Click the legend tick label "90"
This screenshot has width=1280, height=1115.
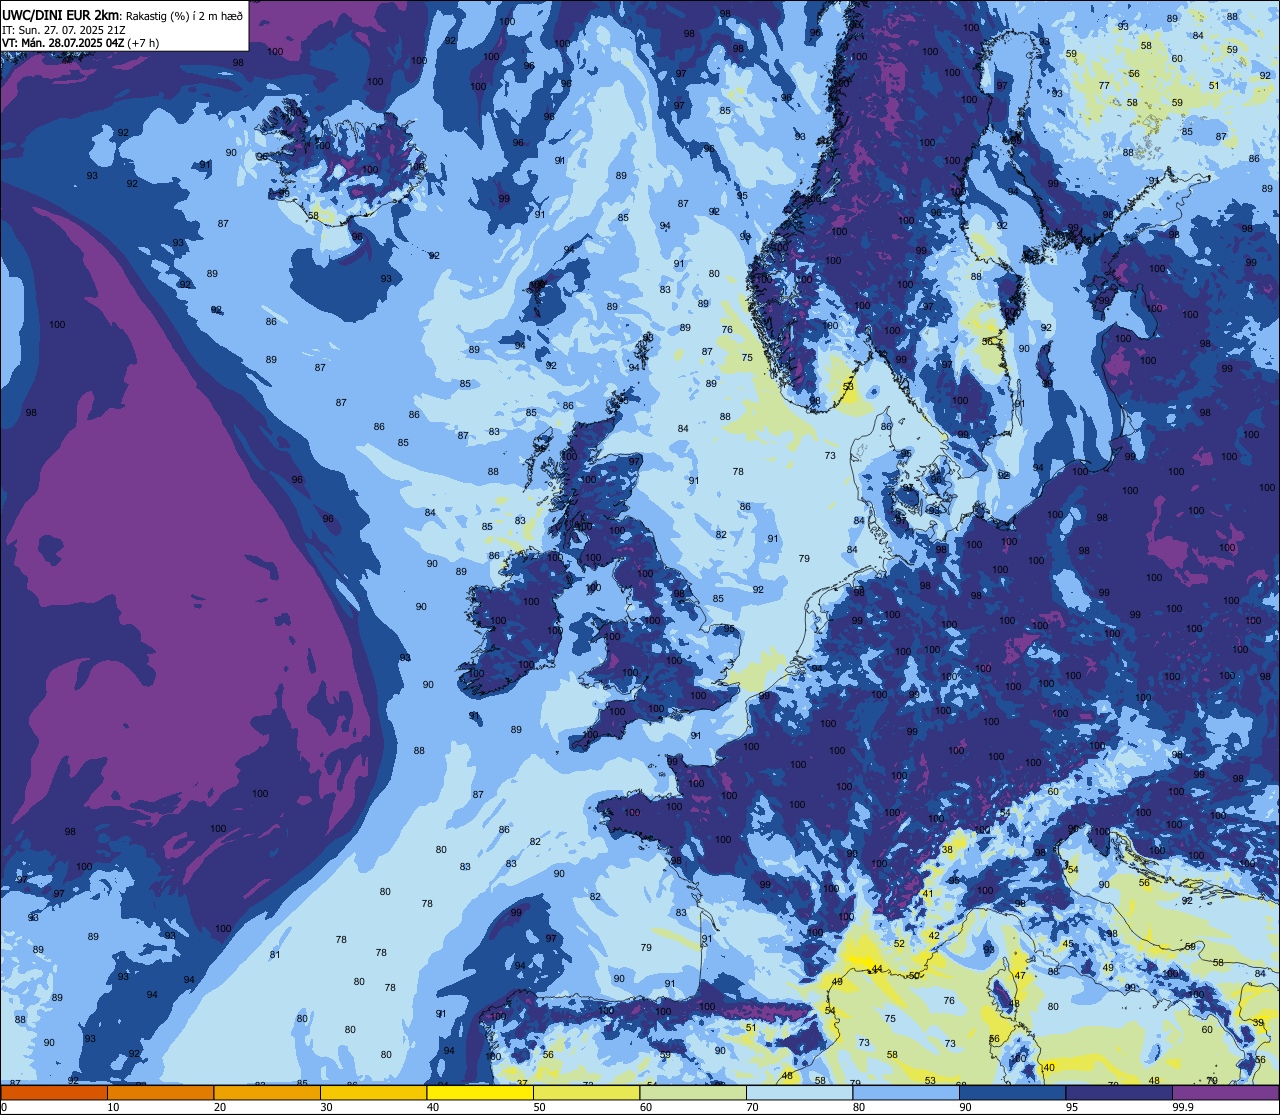[x=965, y=1107]
